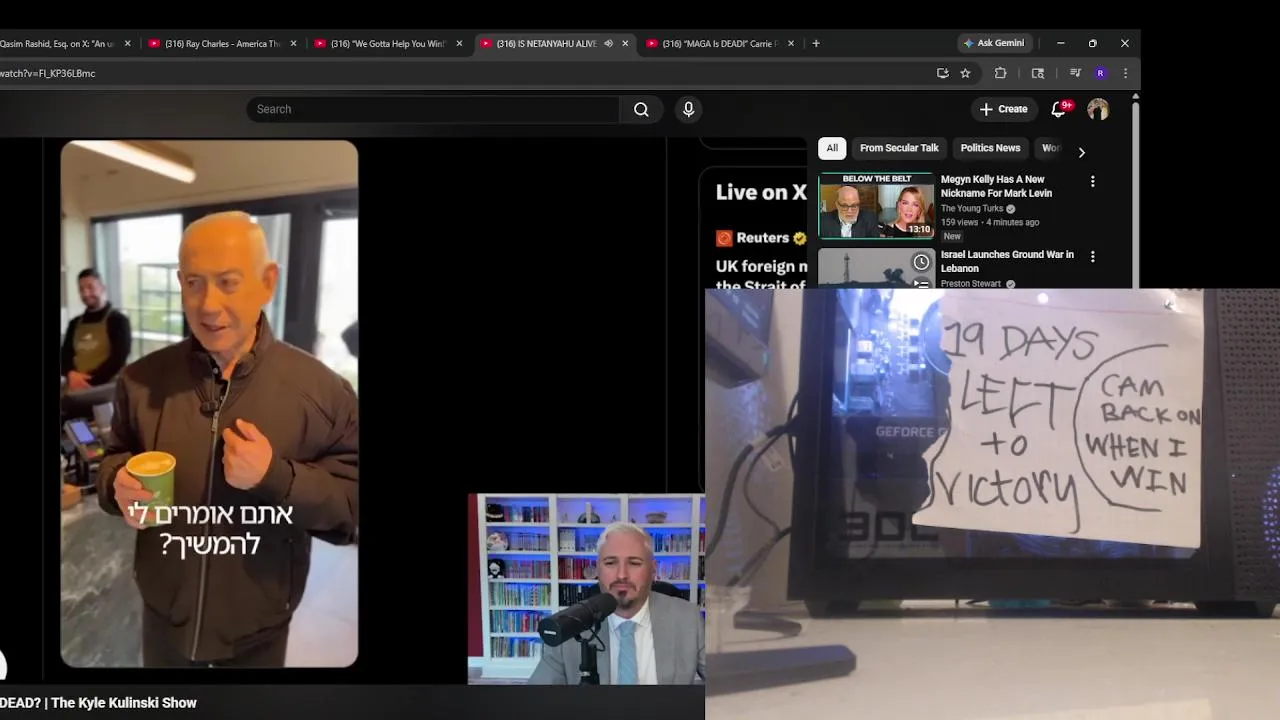This screenshot has width=1280, height=720.
Task: Click the address bar URL
Action: [x=47, y=73]
